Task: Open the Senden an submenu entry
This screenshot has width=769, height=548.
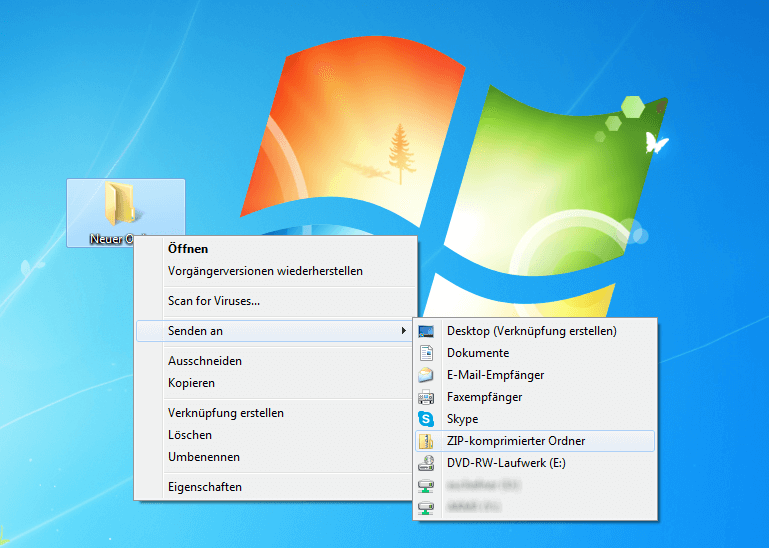Action: [x=274, y=331]
